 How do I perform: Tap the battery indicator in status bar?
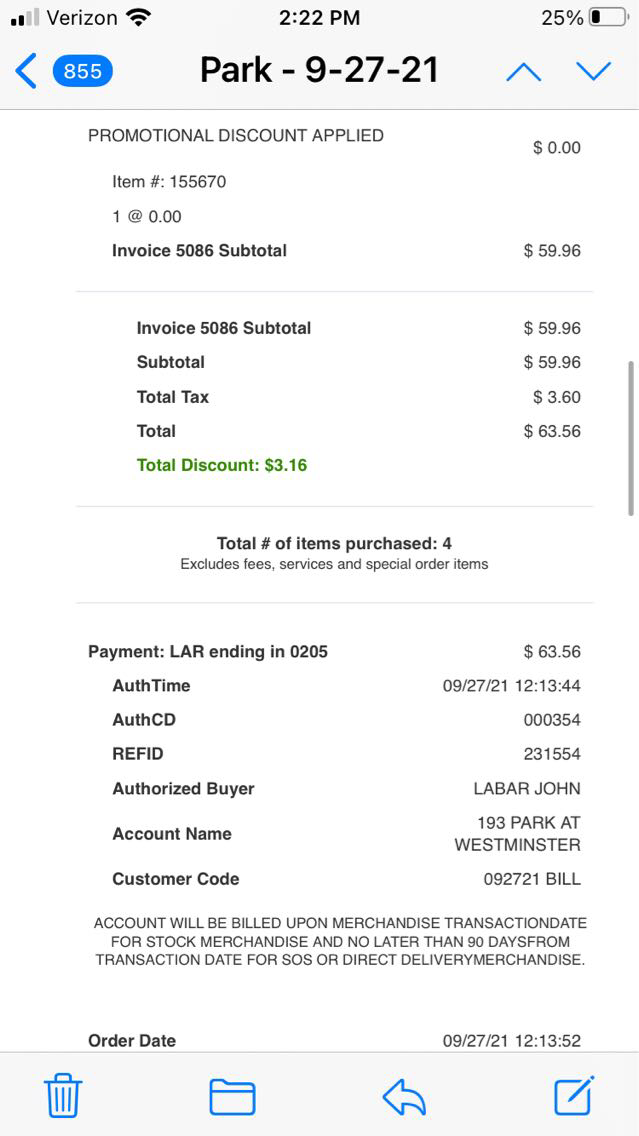[608, 17]
